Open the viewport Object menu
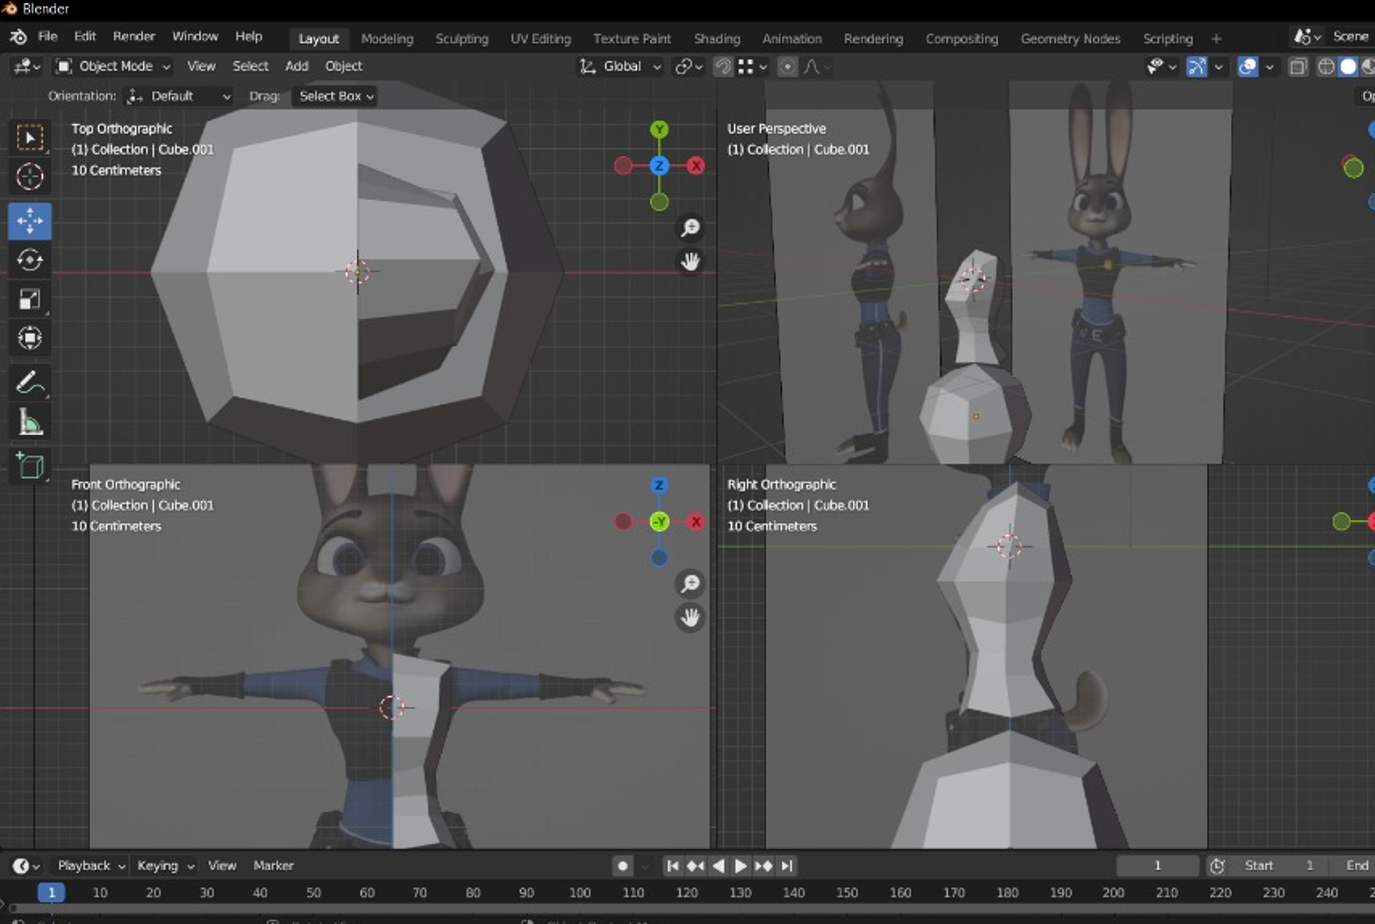1375x924 pixels. [344, 66]
